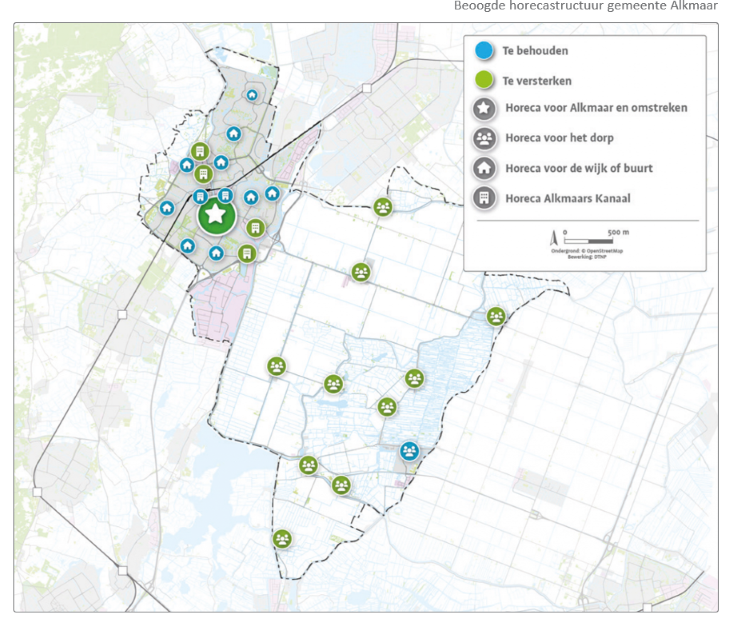
Task: Click the northernmost green canal building marker
Action: [x=200, y=151]
